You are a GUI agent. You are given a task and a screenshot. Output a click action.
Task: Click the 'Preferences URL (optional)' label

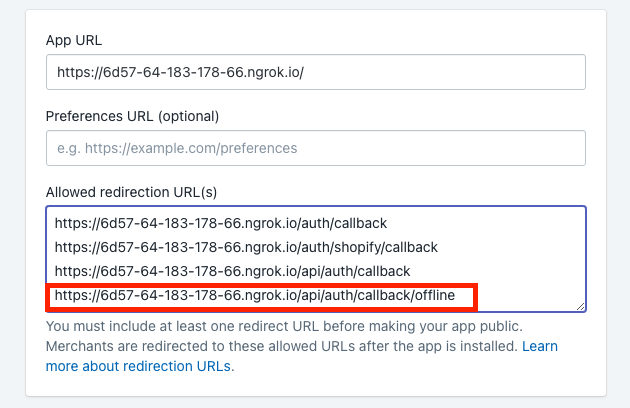click(132, 116)
